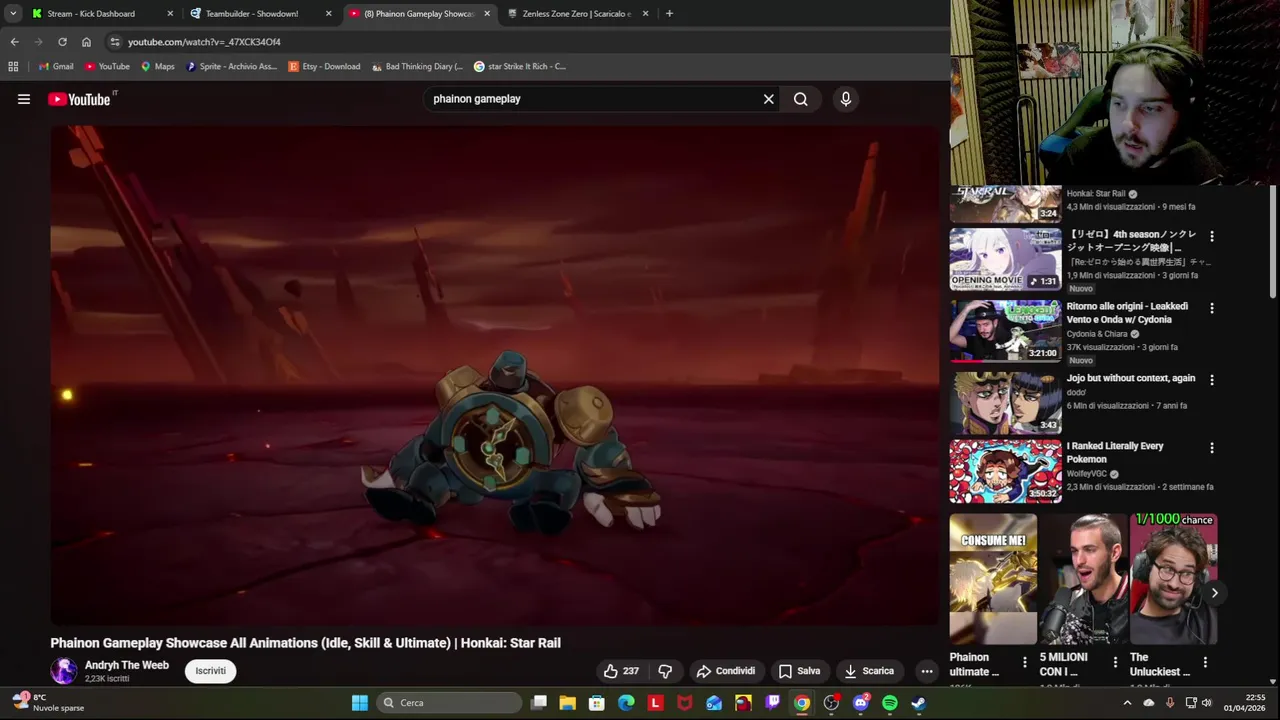Open options for I Ranked Literally Every Pokemon
The width and height of the screenshot is (1280, 720).
pyautogui.click(x=1212, y=448)
